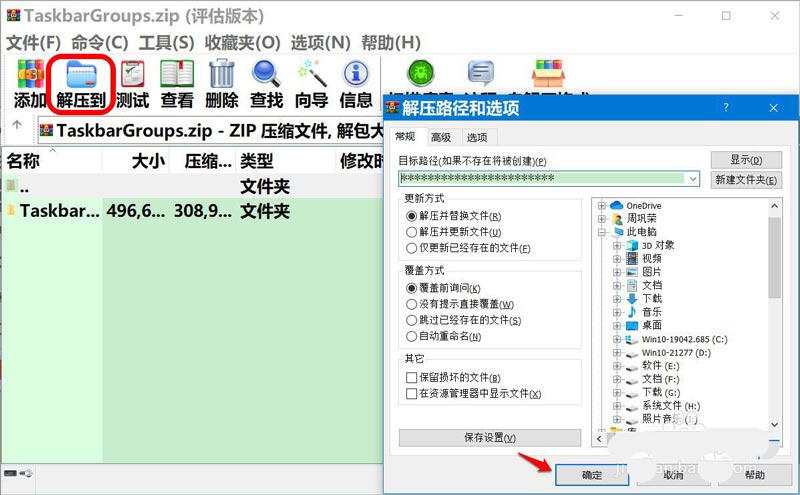Click the self-extracting archive box icon
Image resolution: width=800 pixels, height=495 pixels.
(548, 73)
